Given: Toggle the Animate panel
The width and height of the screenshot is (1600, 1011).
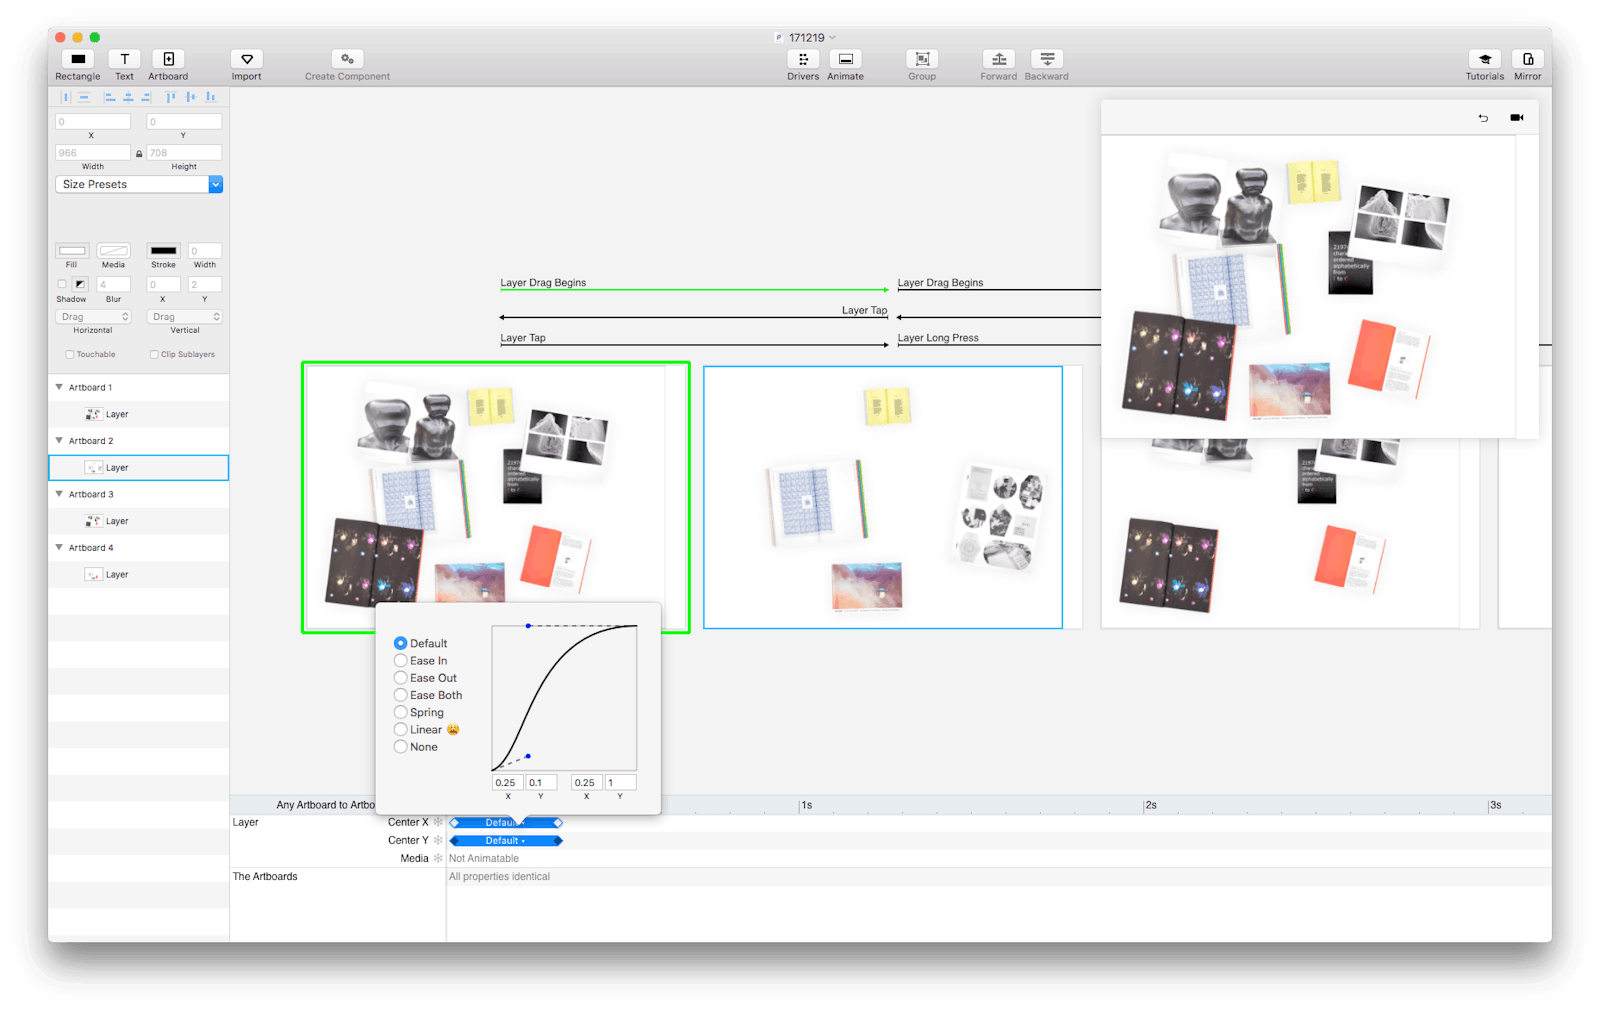Looking at the screenshot, I should pyautogui.click(x=845, y=60).
